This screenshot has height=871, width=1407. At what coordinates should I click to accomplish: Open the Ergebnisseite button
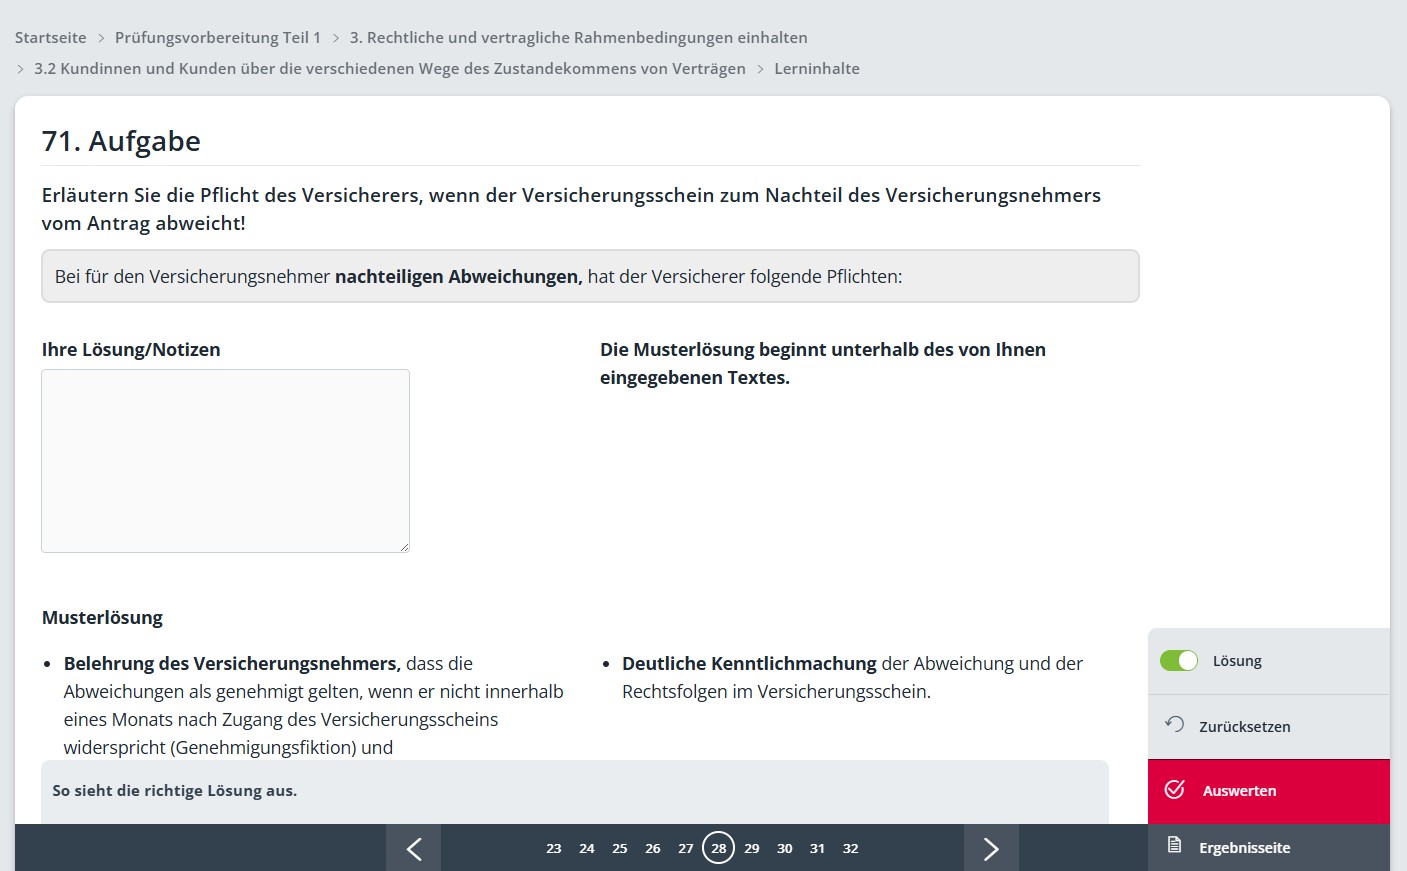(1269, 848)
